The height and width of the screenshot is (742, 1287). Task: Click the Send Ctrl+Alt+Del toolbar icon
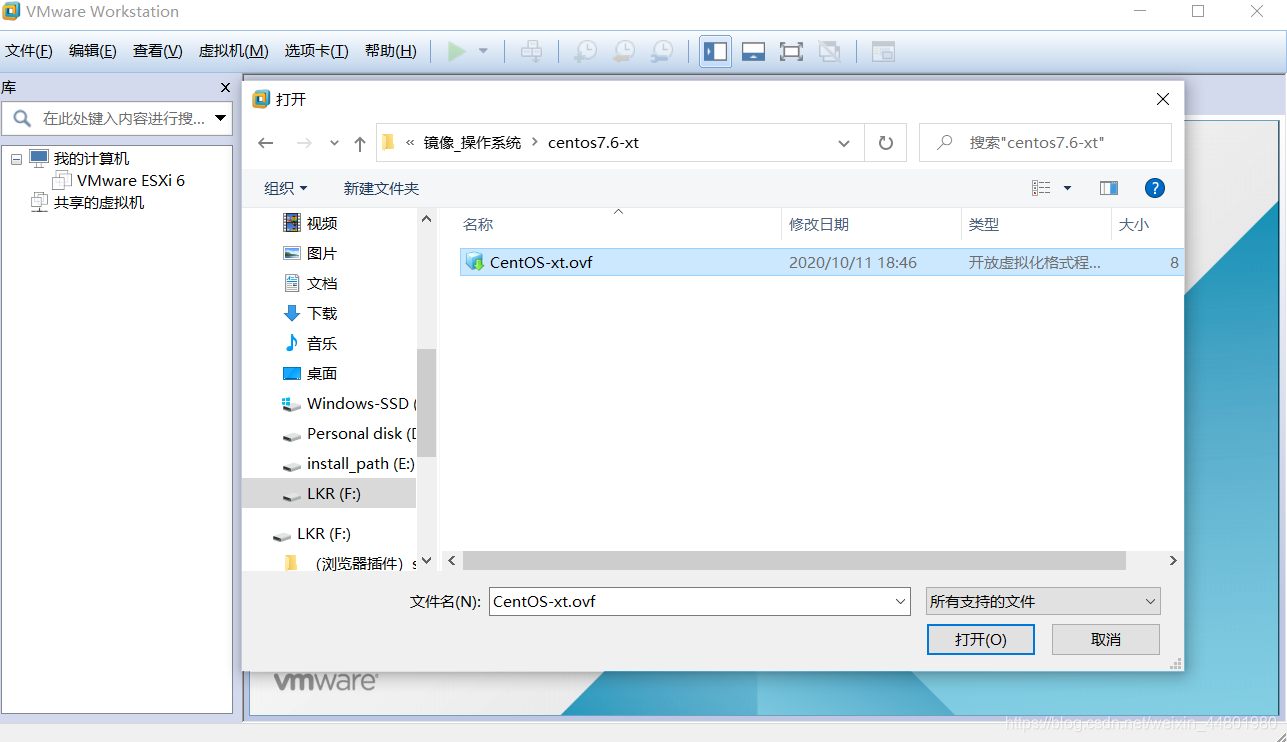(x=532, y=51)
